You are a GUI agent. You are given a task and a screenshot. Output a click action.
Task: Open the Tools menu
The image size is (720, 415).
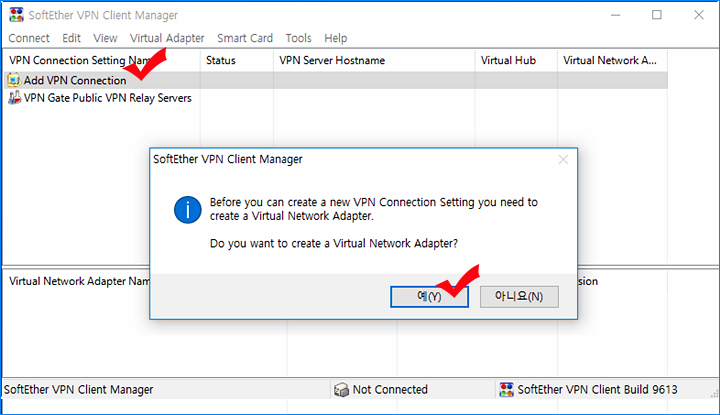[298, 38]
